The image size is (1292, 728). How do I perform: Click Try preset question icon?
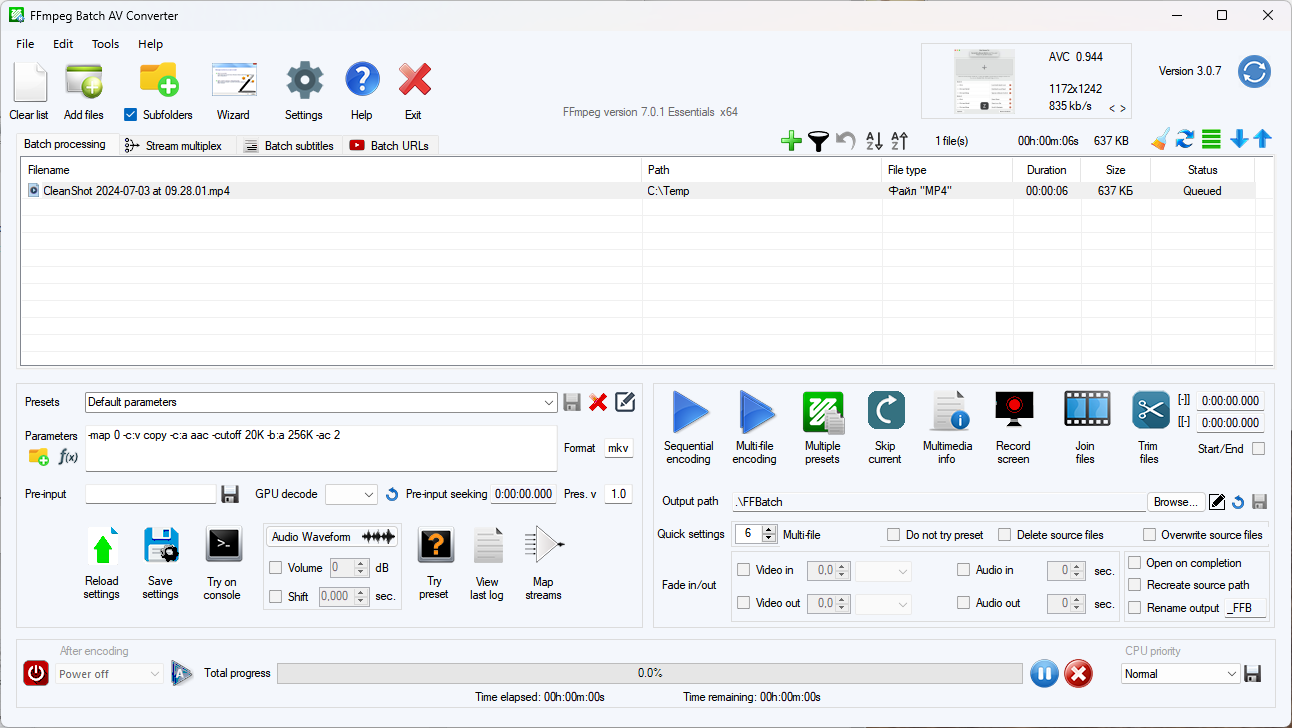point(435,546)
